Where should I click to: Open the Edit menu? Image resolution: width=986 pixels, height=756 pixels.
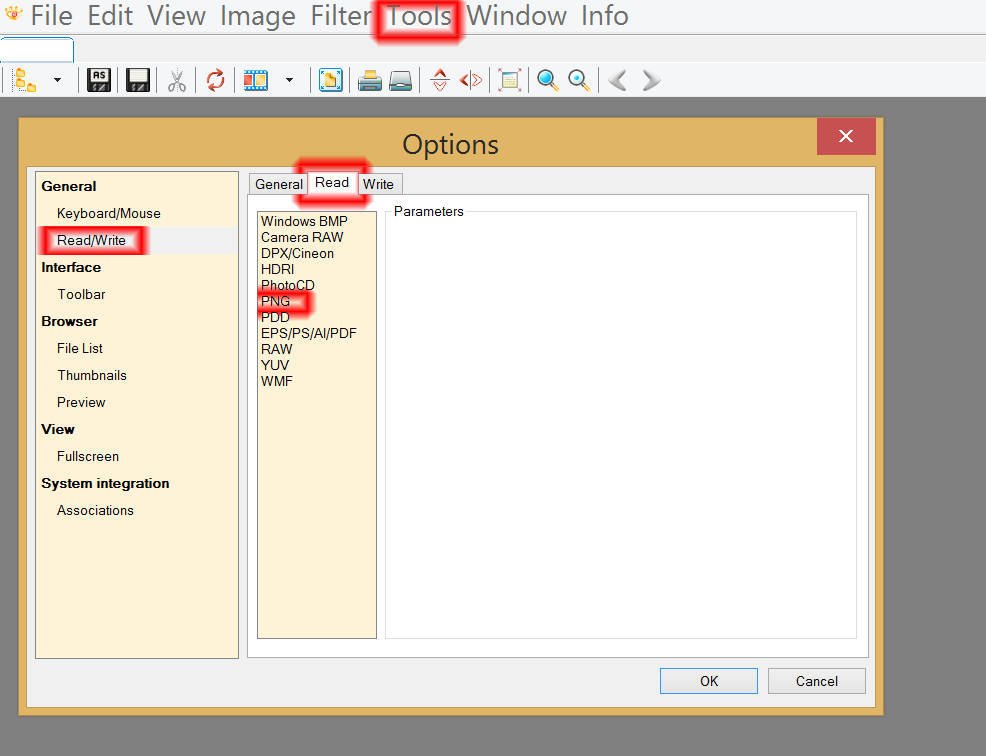tap(110, 16)
